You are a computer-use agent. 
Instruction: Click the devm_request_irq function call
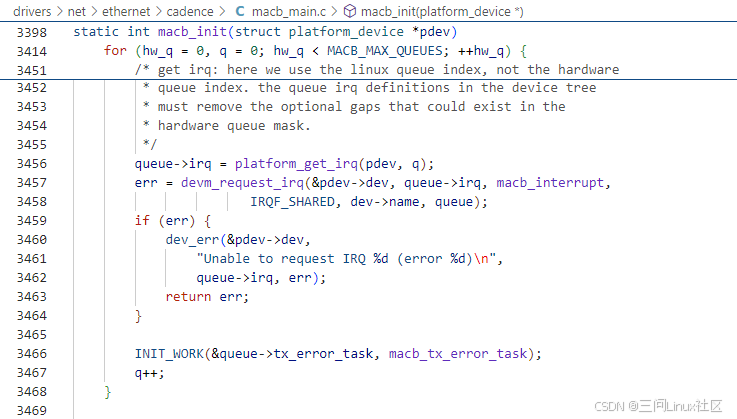point(243,182)
